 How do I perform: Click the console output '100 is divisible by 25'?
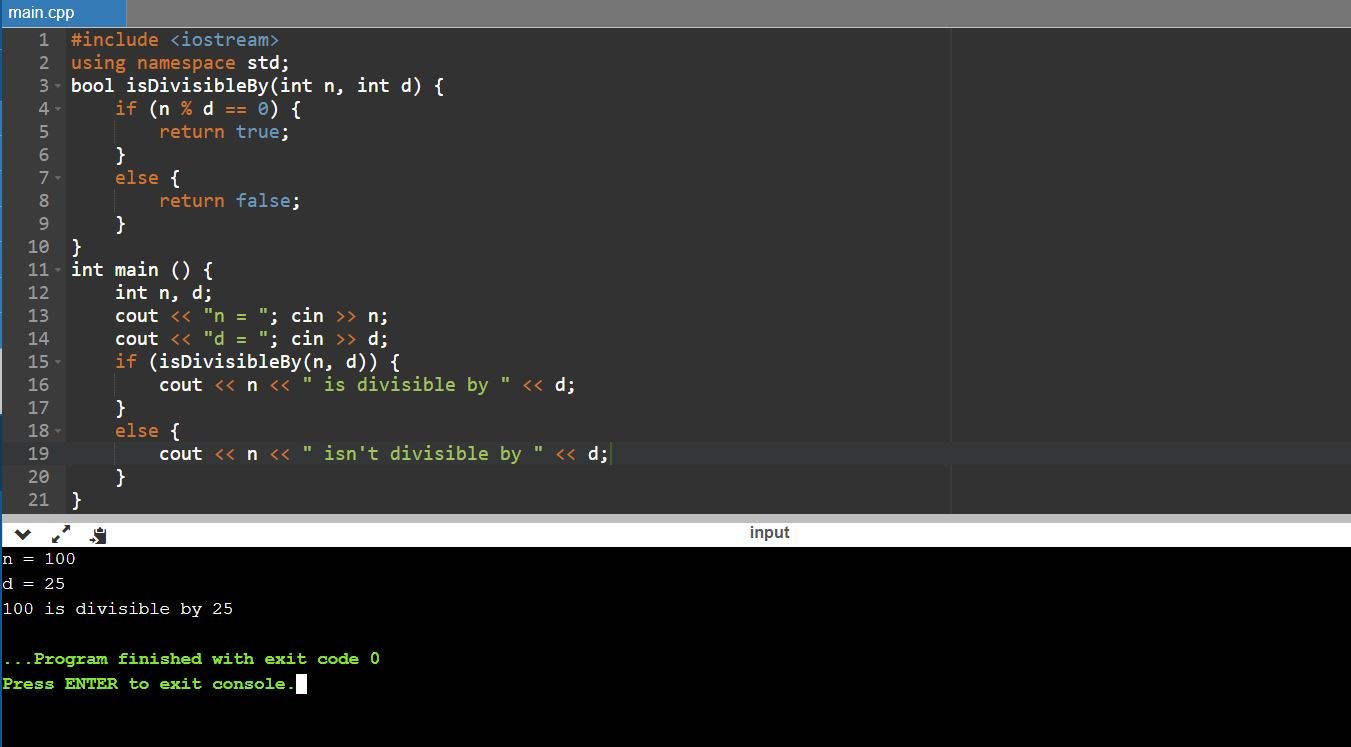(118, 609)
